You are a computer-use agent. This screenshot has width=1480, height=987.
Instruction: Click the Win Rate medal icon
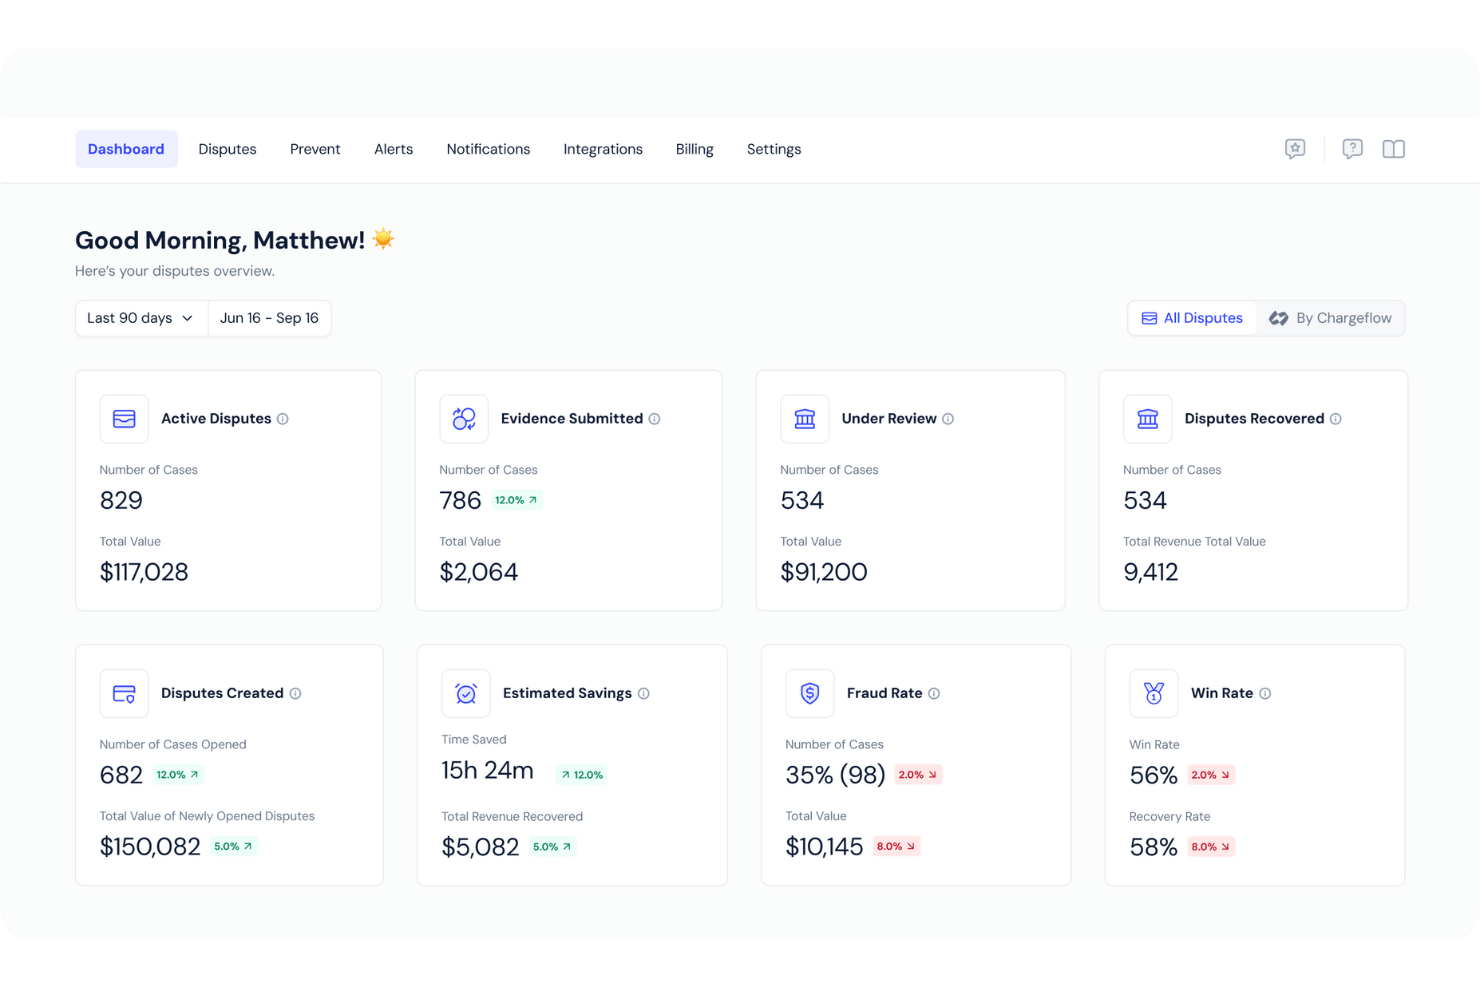1153,693
